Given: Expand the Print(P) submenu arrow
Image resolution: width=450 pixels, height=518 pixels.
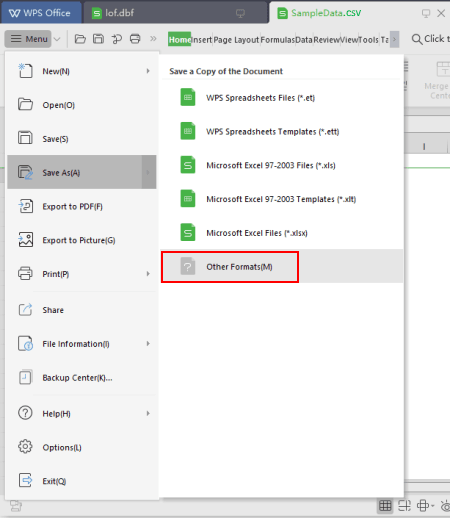Looking at the screenshot, I should tap(148, 274).
